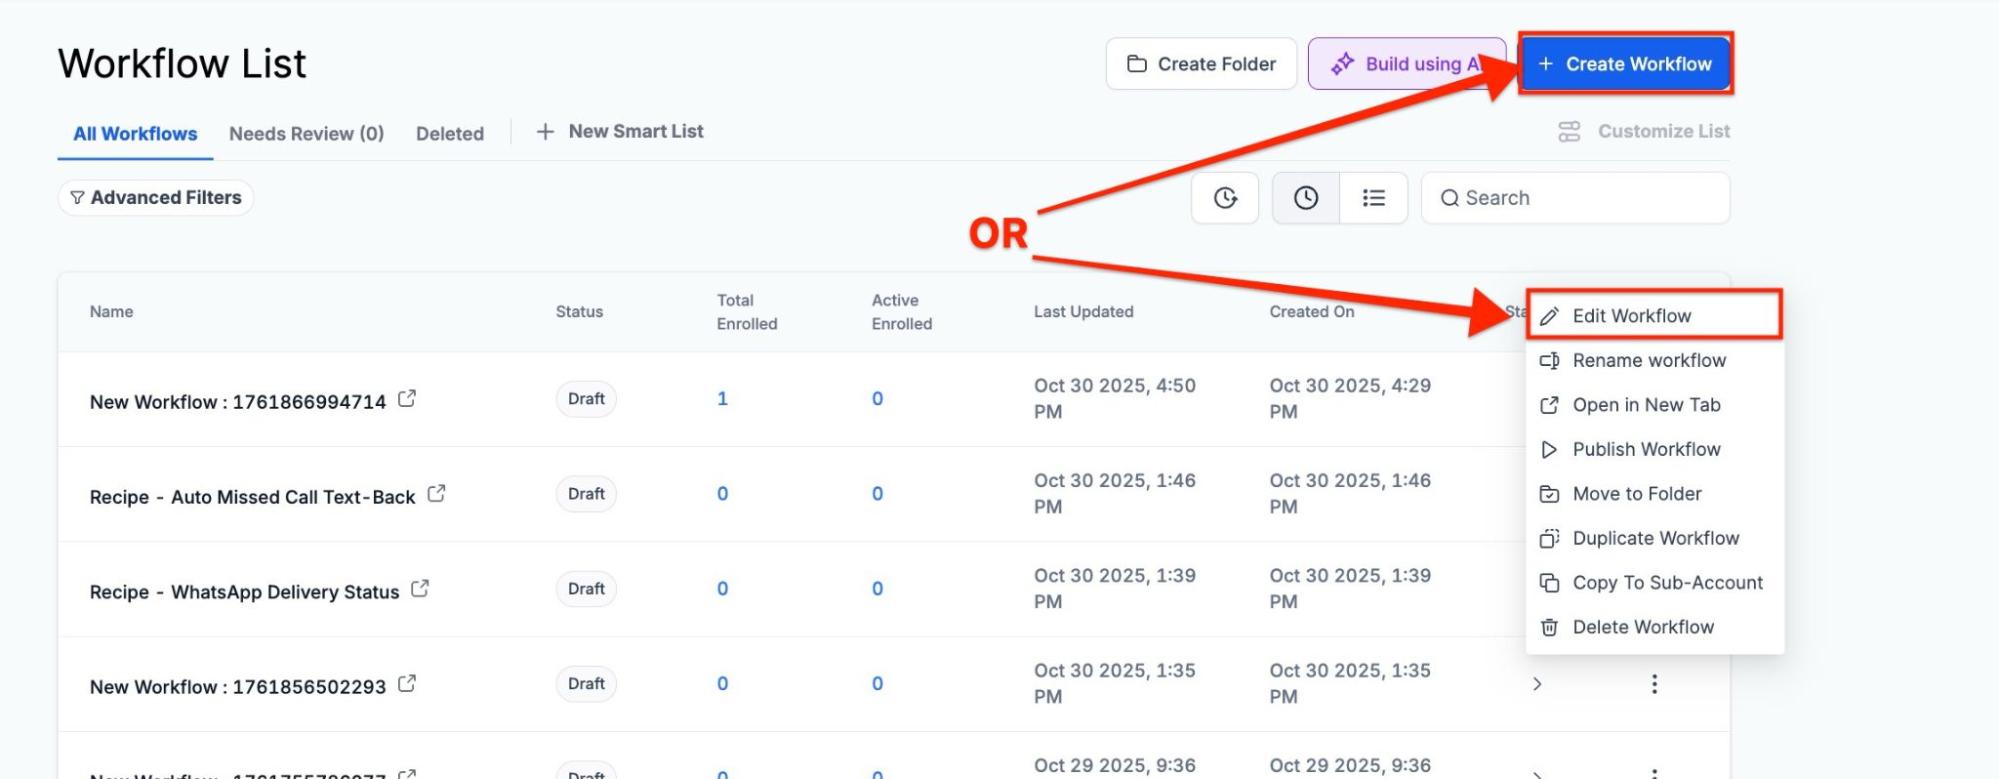Click the clock-with-arrow history icon

pos(1225,198)
